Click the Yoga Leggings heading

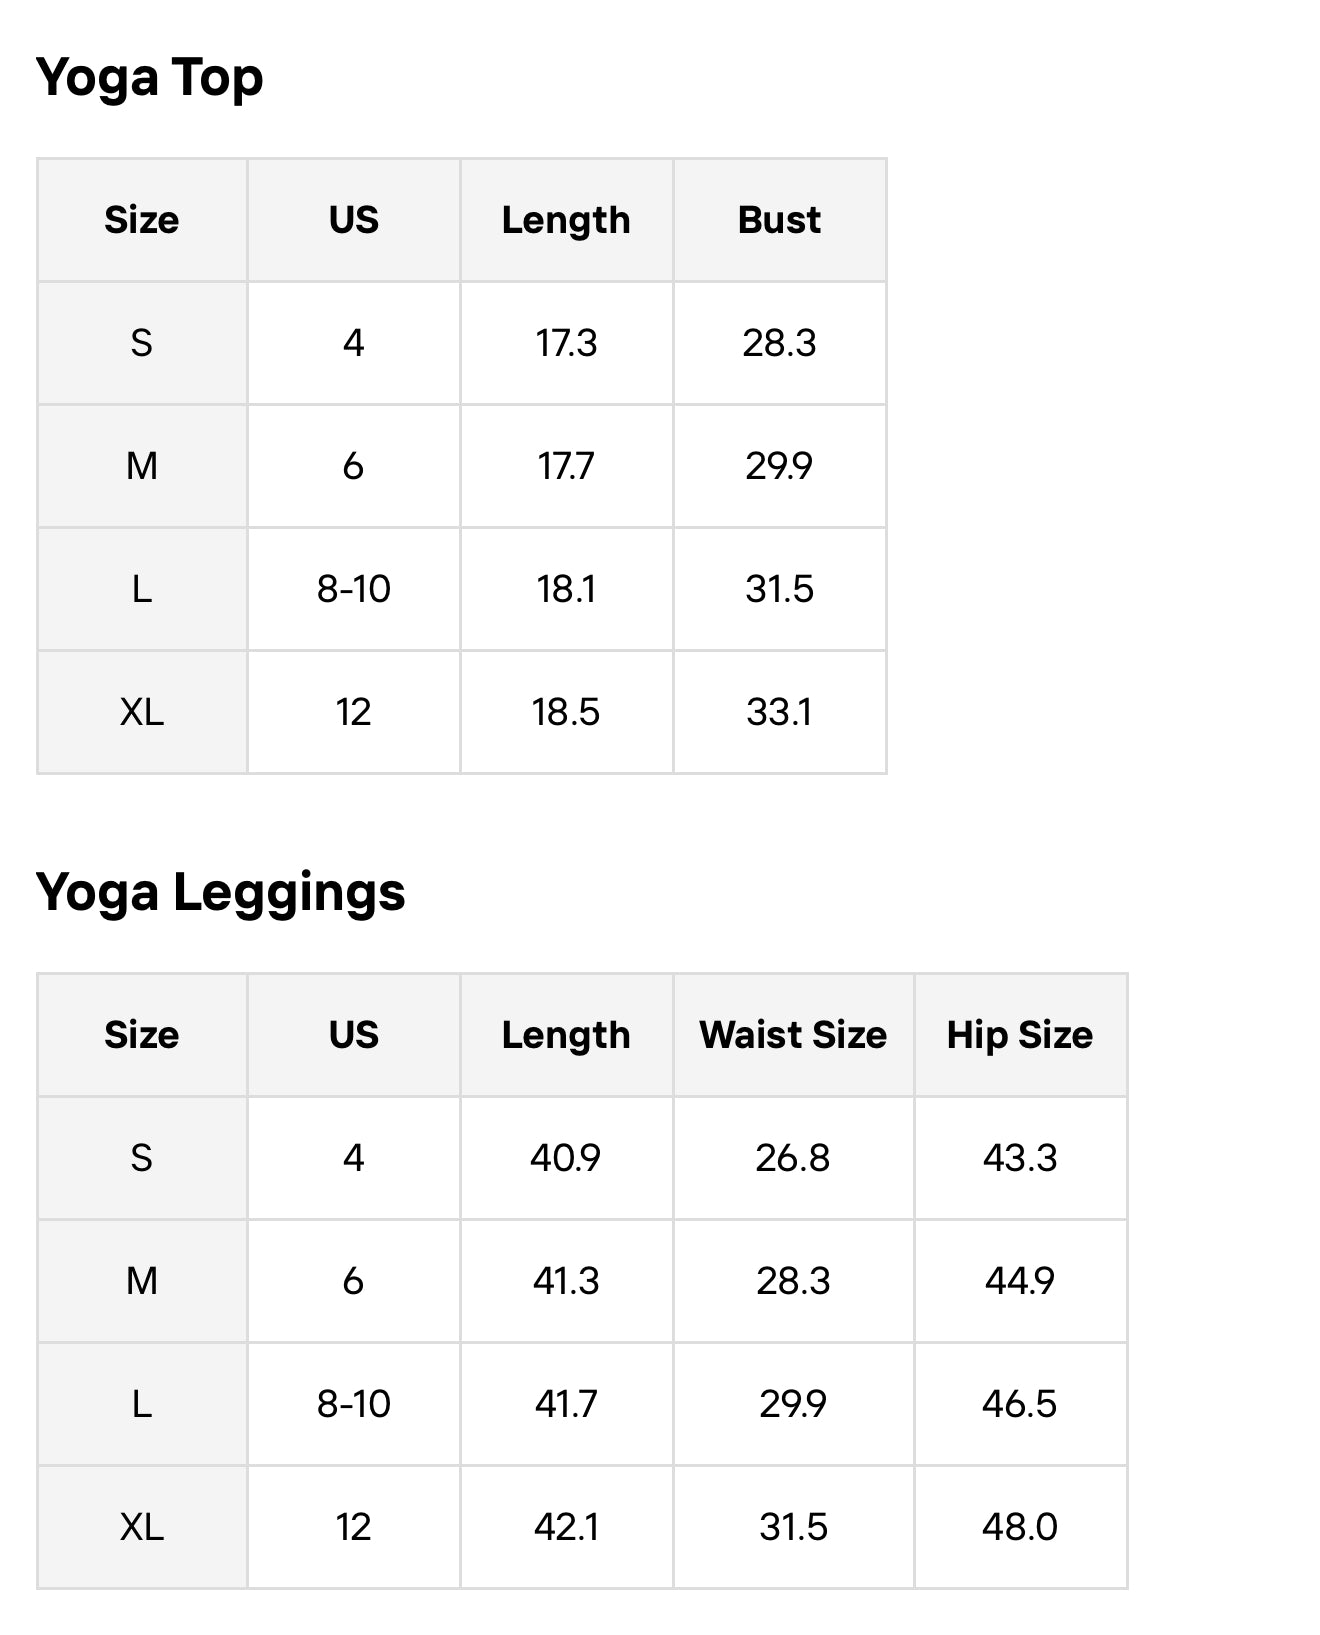click(220, 892)
